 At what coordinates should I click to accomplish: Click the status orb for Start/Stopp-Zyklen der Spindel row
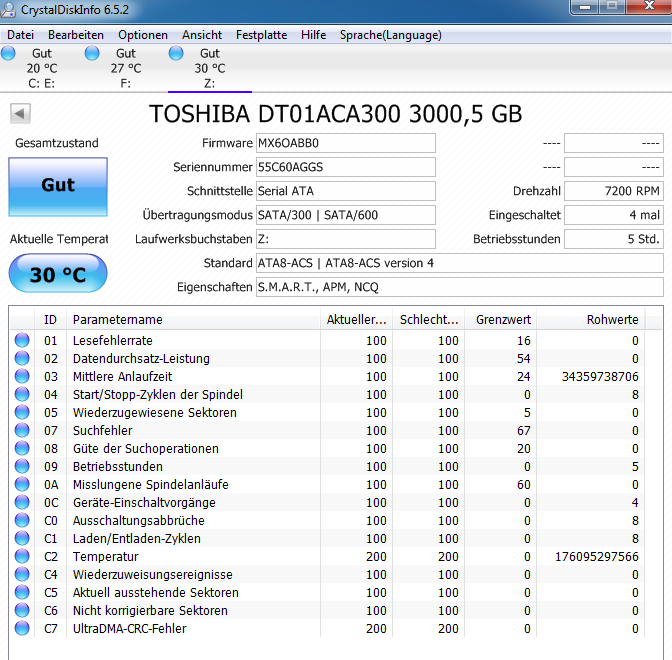pos(22,394)
